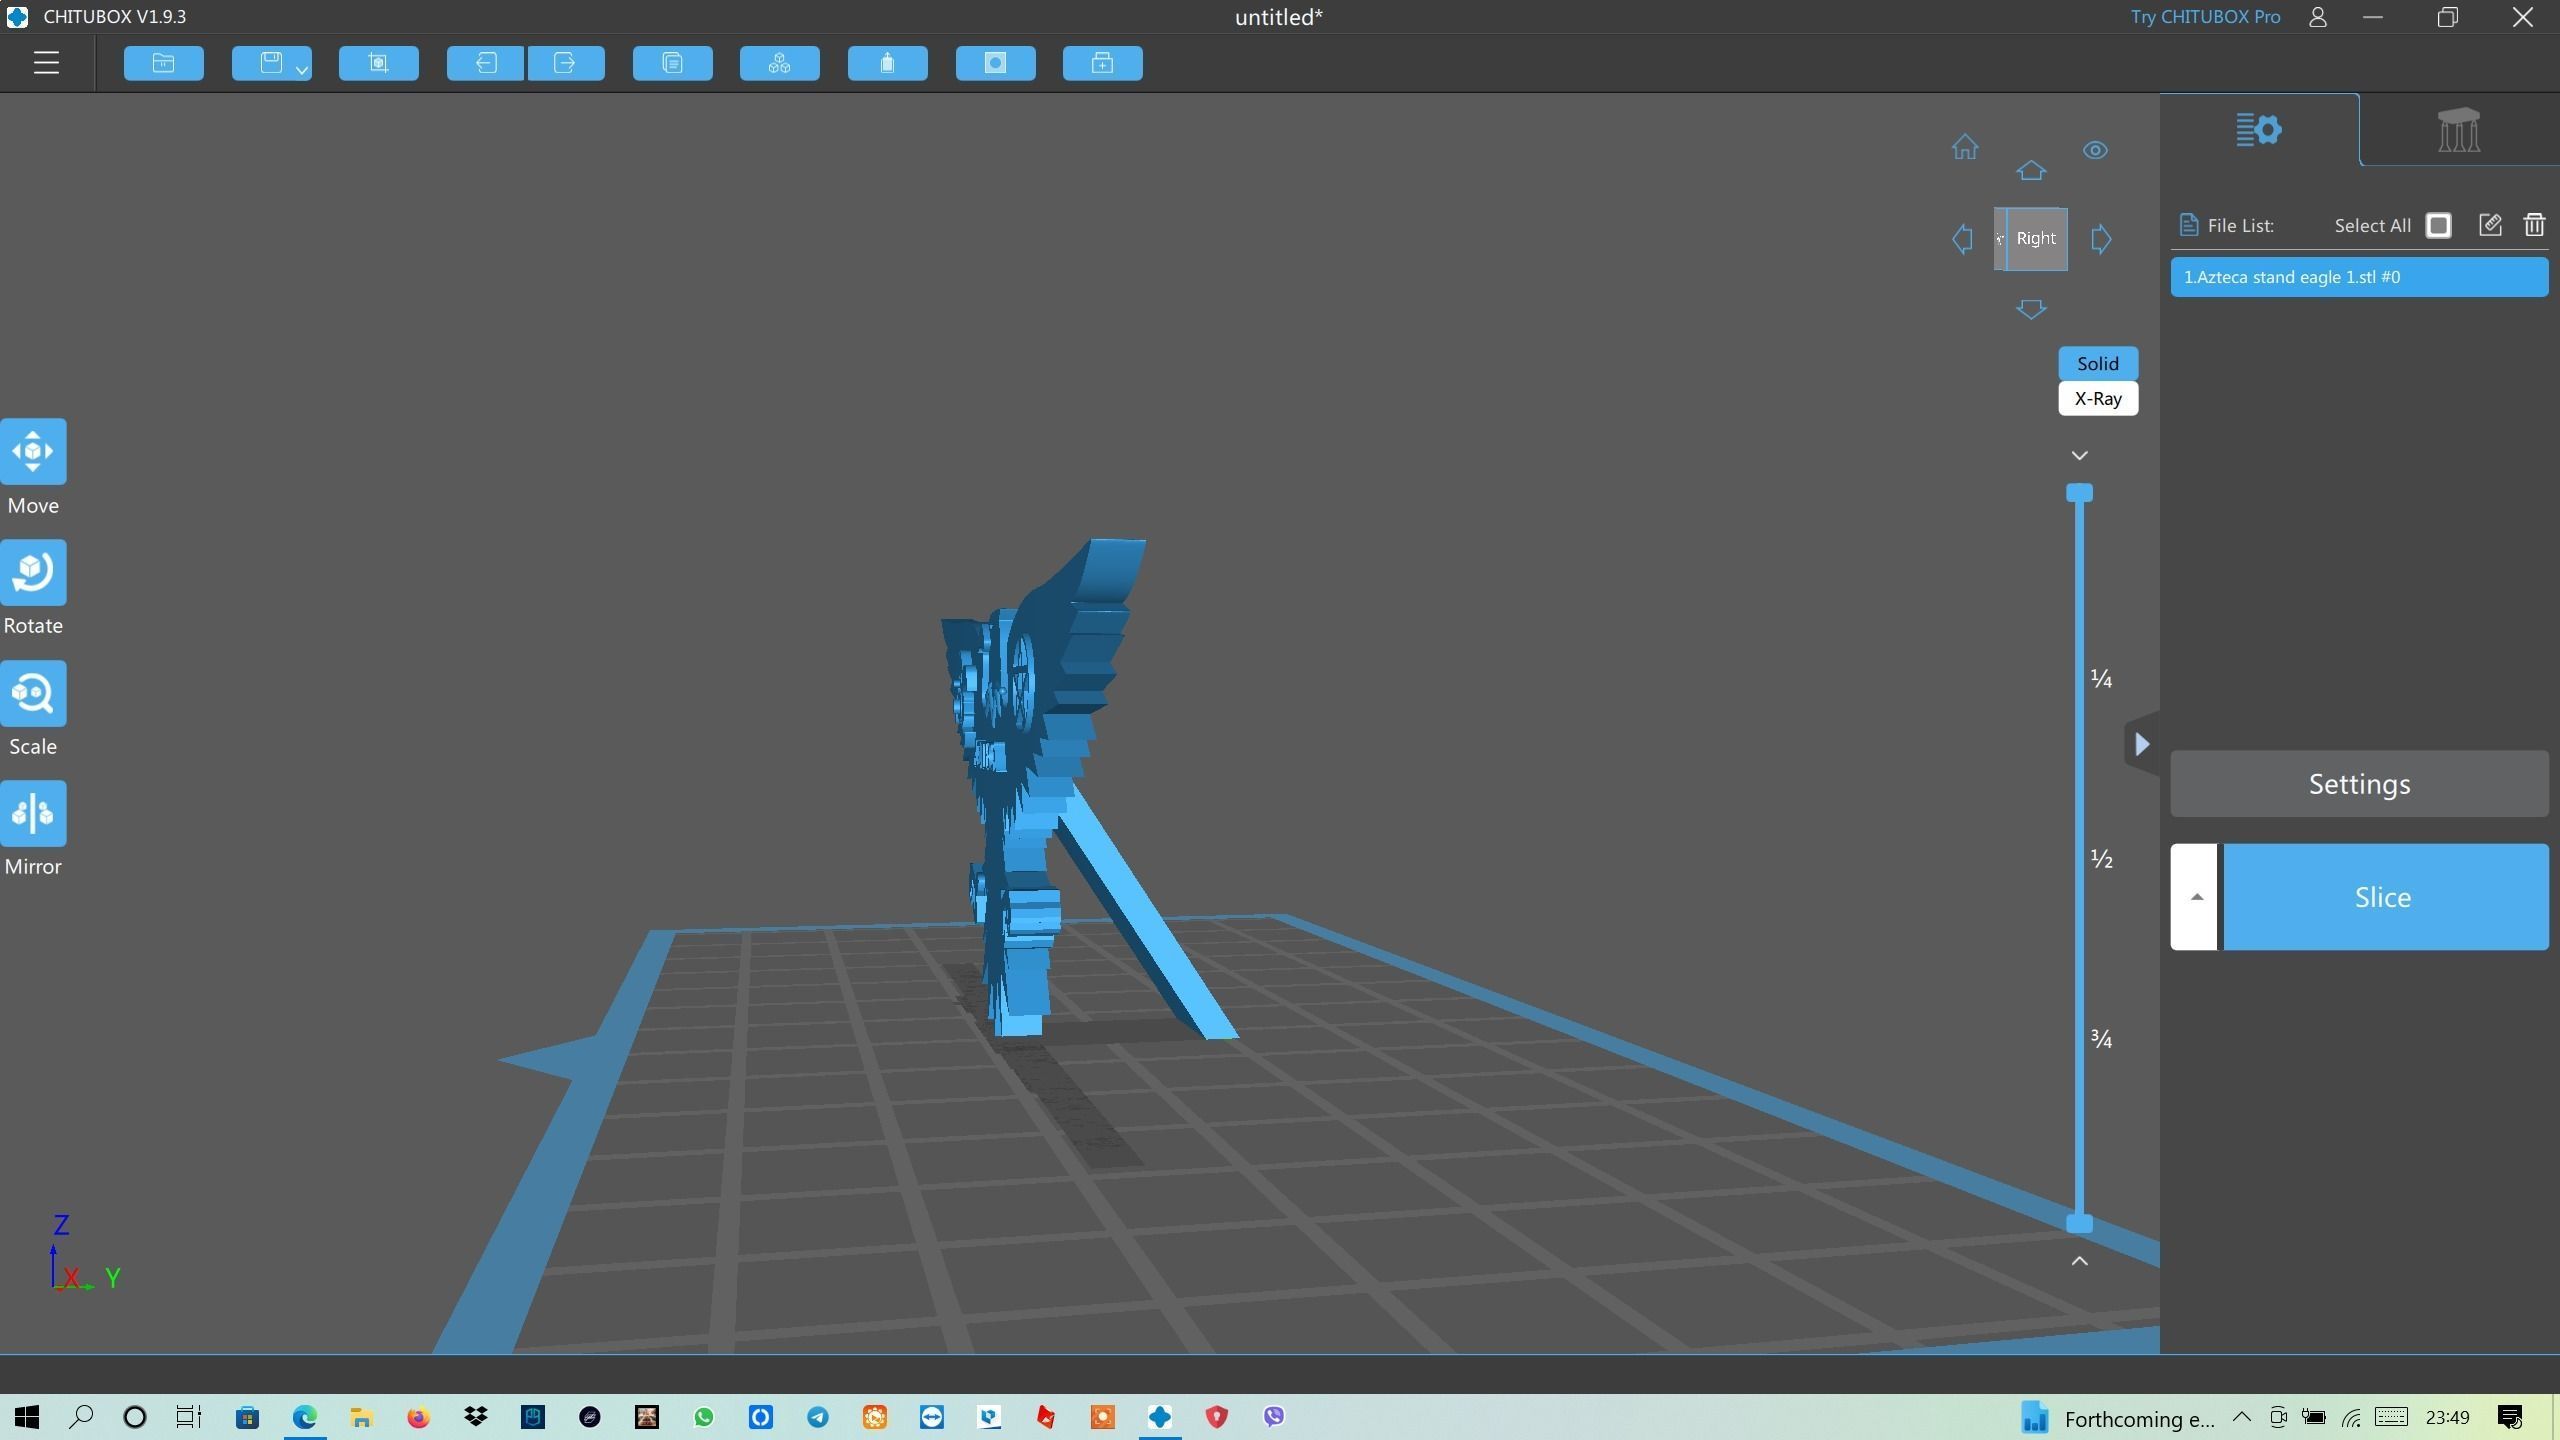The image size is (2560, 1440).
Task: Click the copy/clone model icon
Action: tap(673, 63)
